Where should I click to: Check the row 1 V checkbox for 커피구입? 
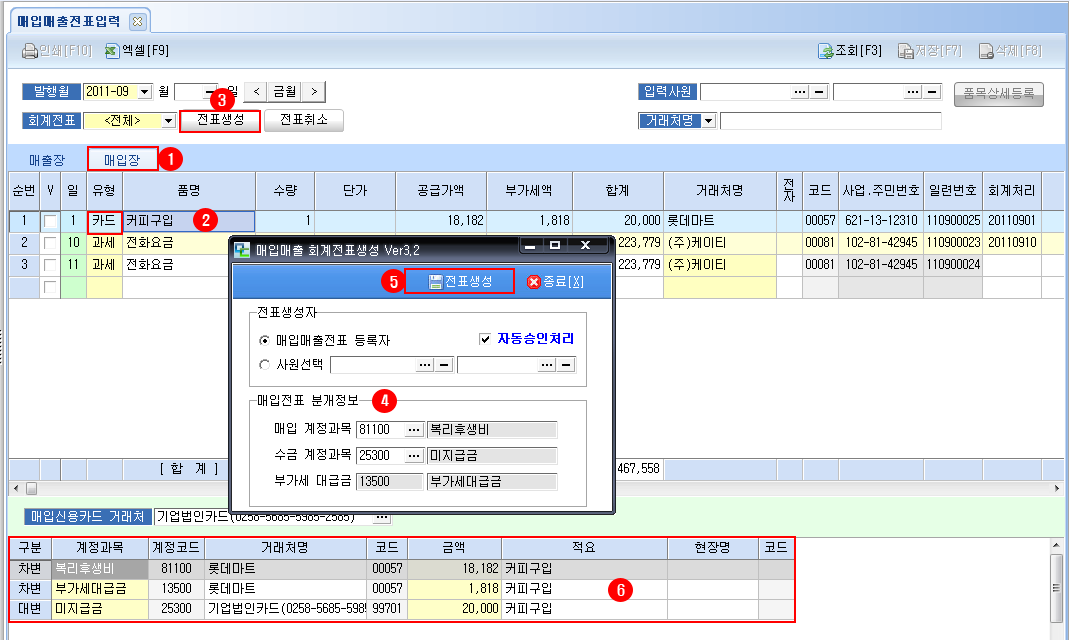tap(49, 221)
